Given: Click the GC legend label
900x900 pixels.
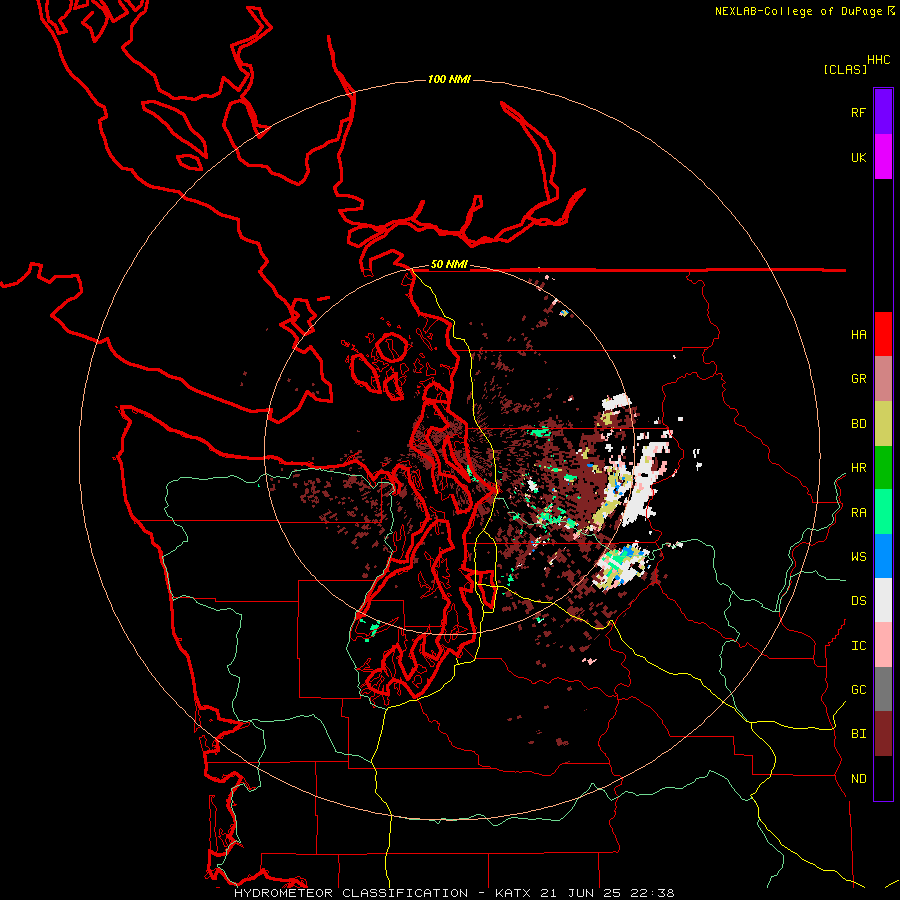Looking at the screenshot, I should pos(858,689).
